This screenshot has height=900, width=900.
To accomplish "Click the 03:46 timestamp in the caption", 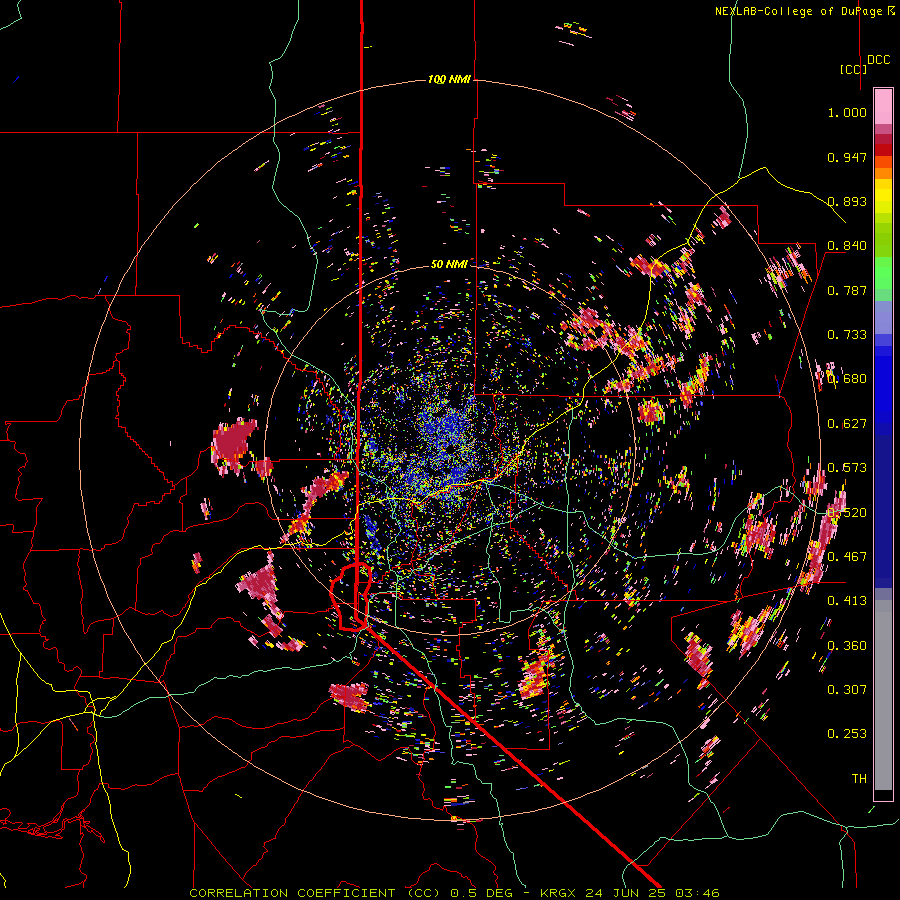I will (x=697, y=893).
